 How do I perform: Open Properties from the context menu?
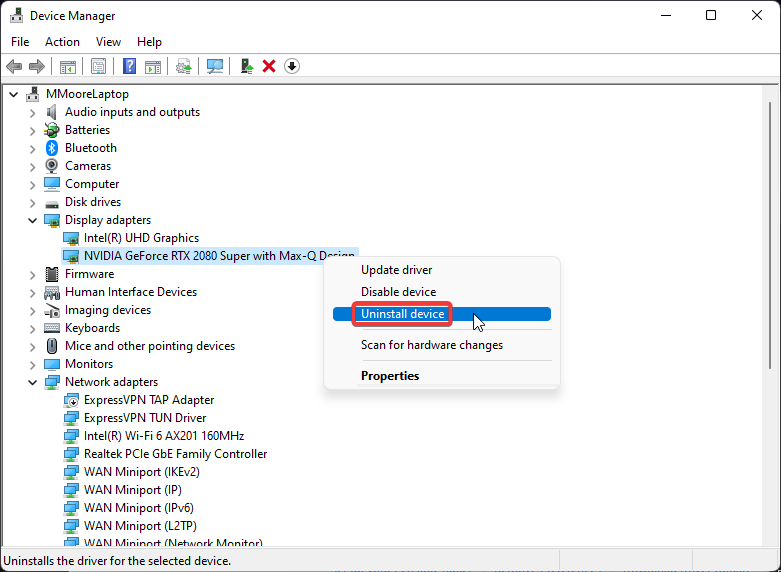pos(442,376)
